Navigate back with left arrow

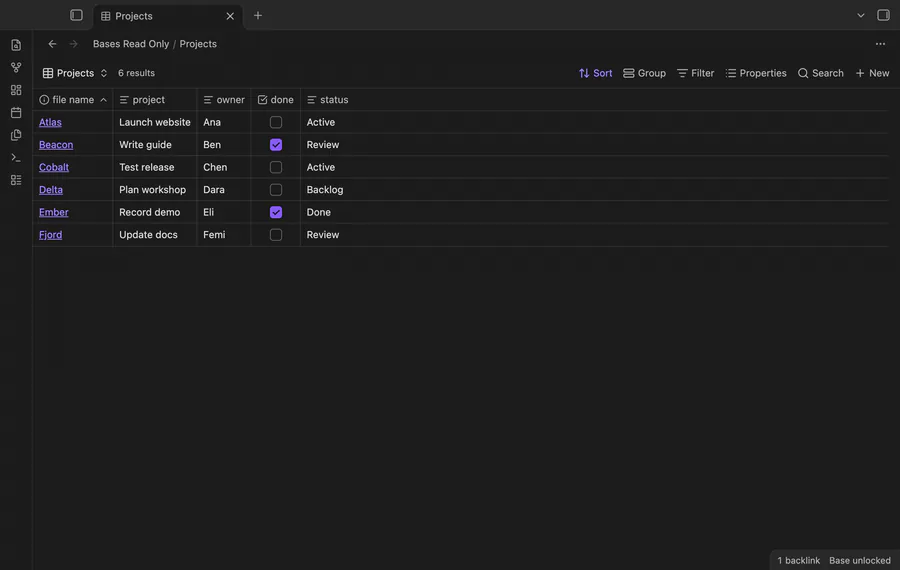(x=52, y=44)
